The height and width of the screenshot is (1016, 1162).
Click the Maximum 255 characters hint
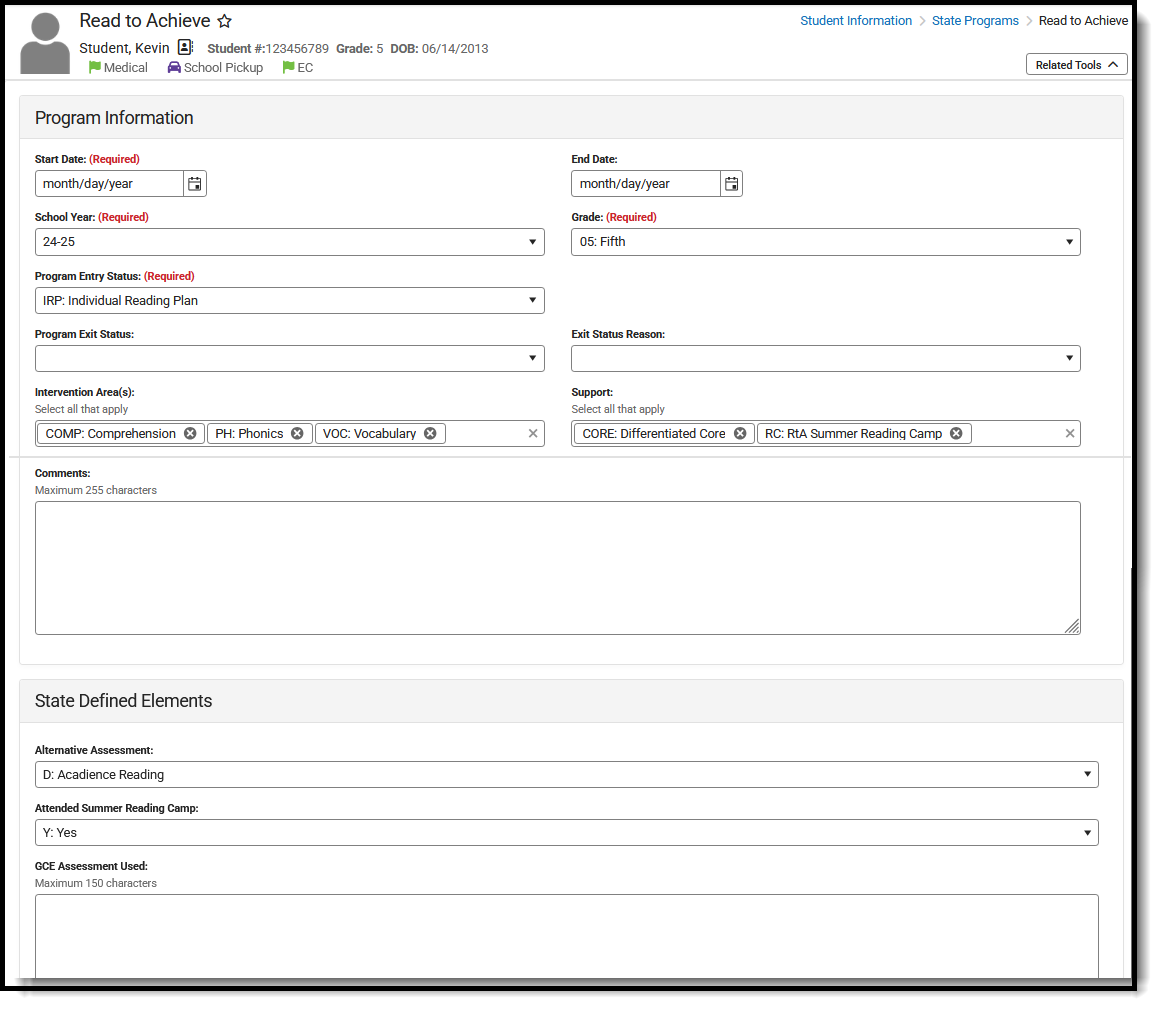point(96,491)
